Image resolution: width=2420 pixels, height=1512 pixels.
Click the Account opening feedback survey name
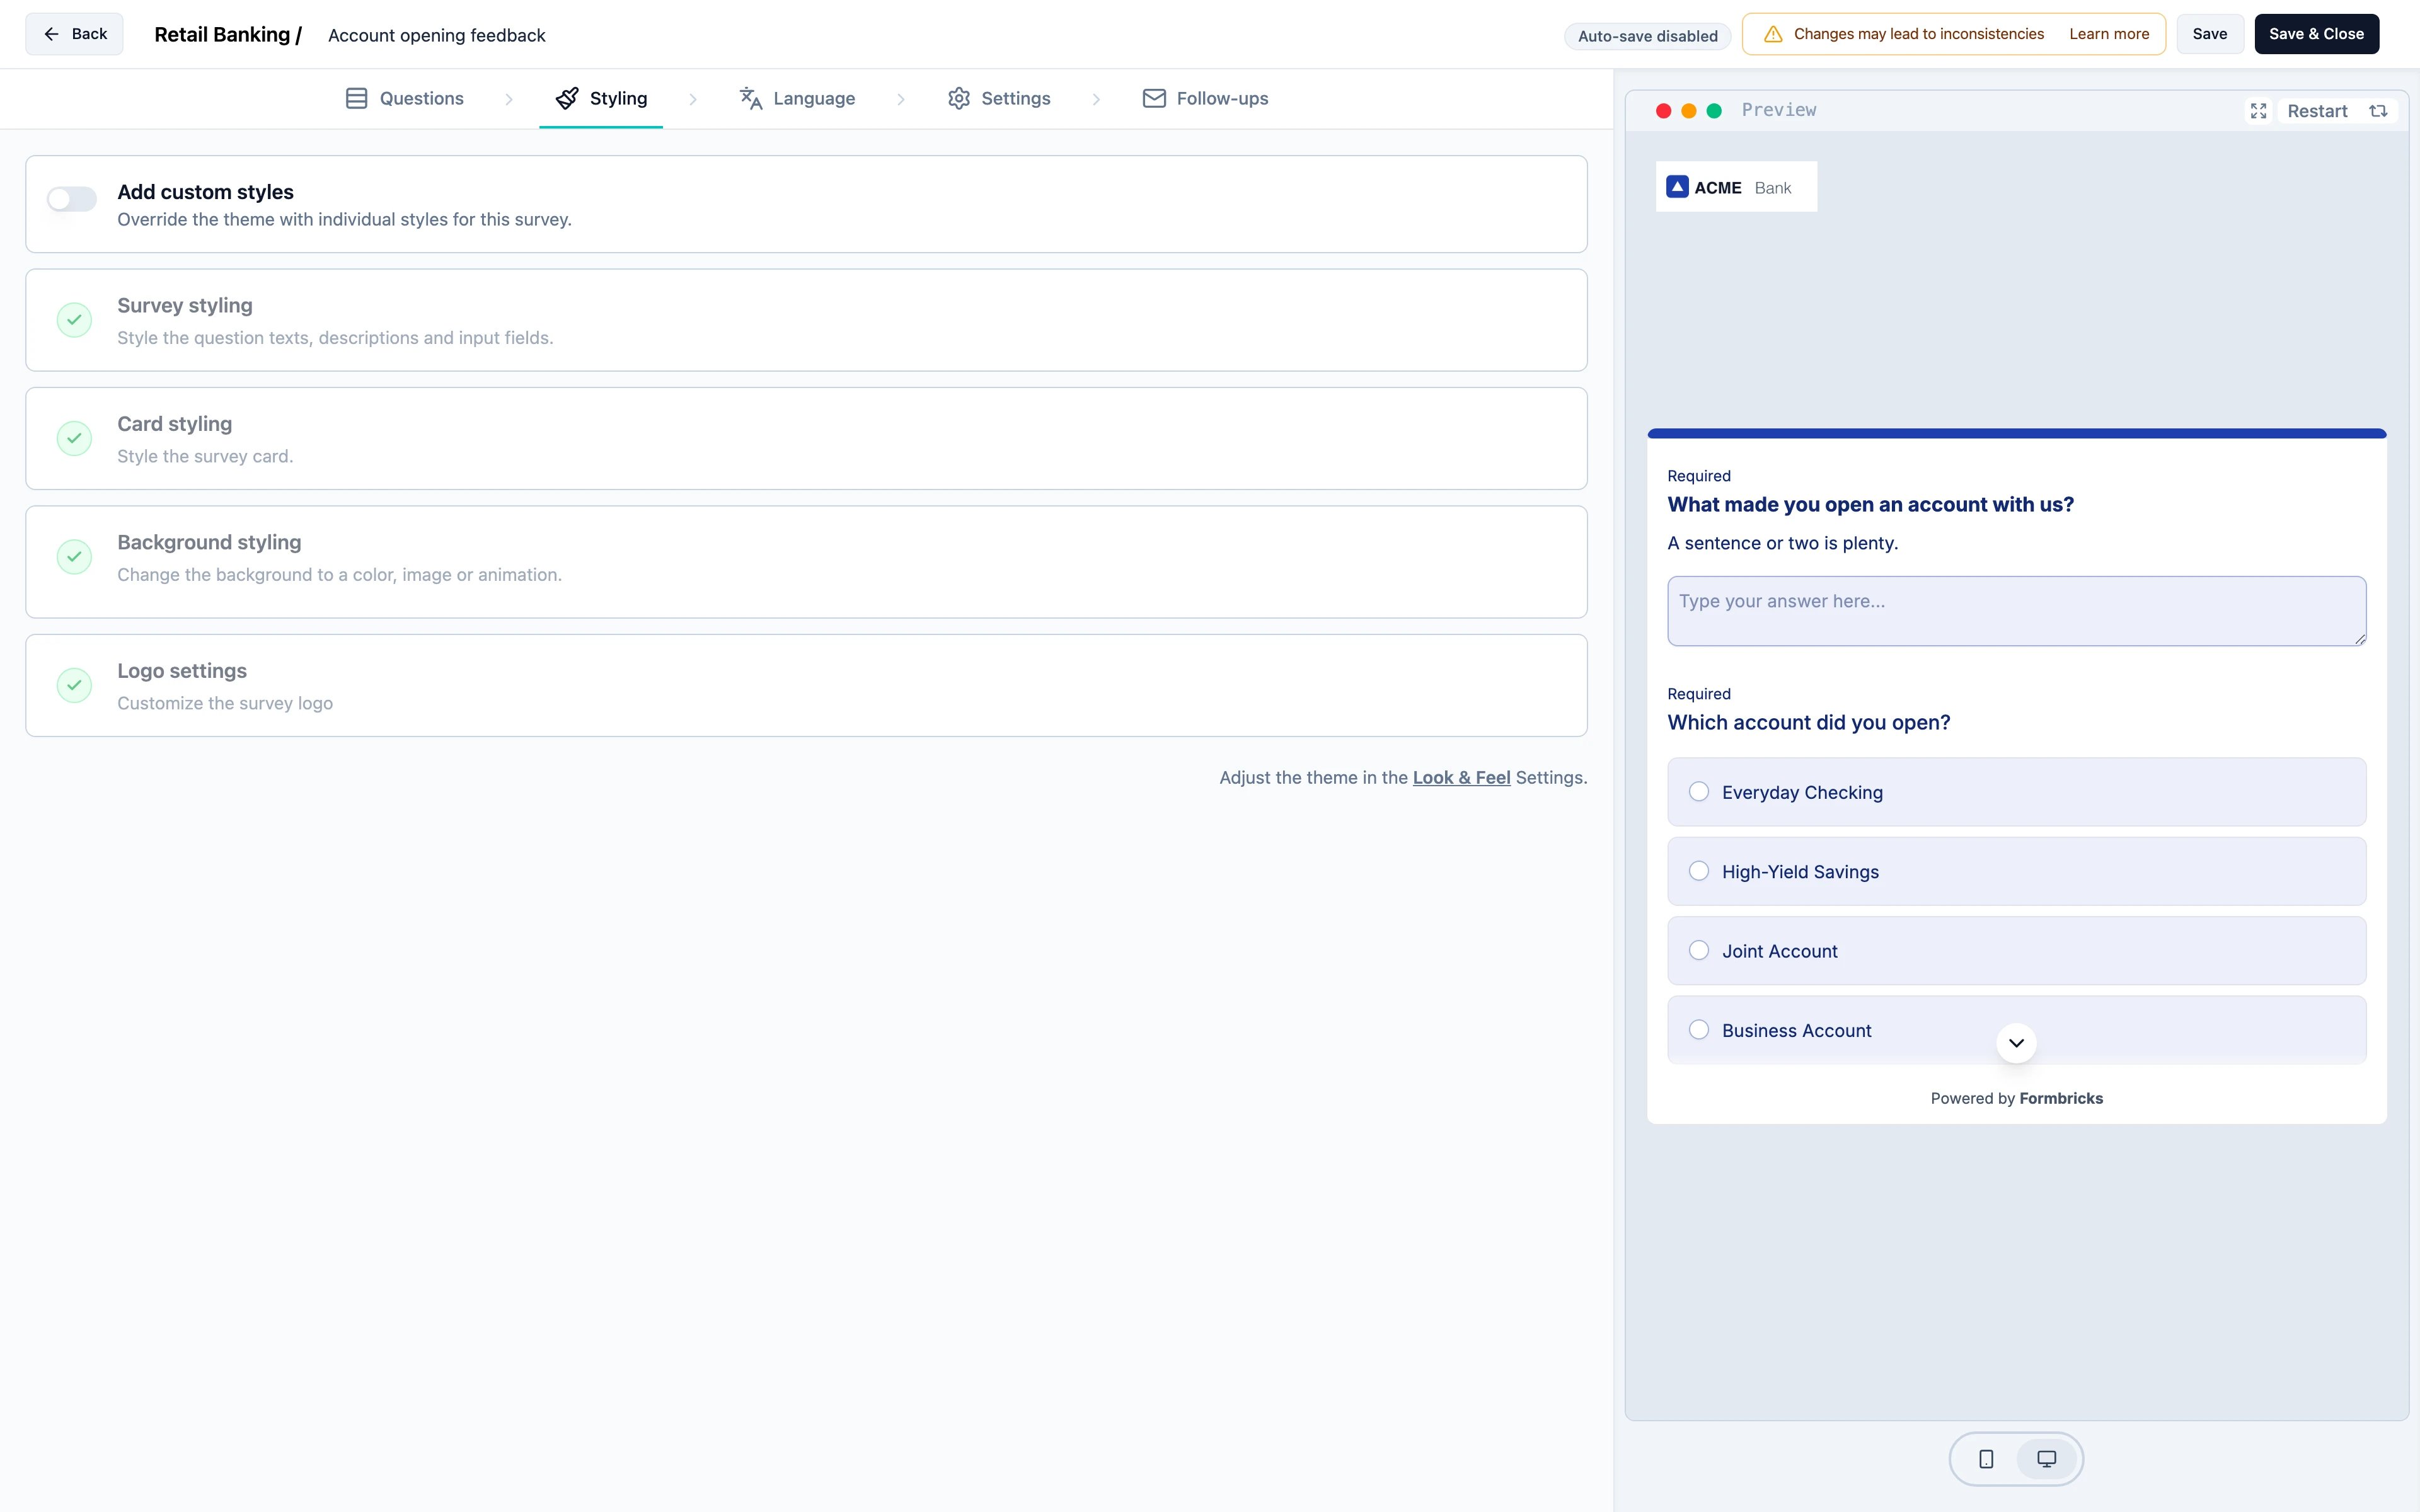(x=436, y=35)
